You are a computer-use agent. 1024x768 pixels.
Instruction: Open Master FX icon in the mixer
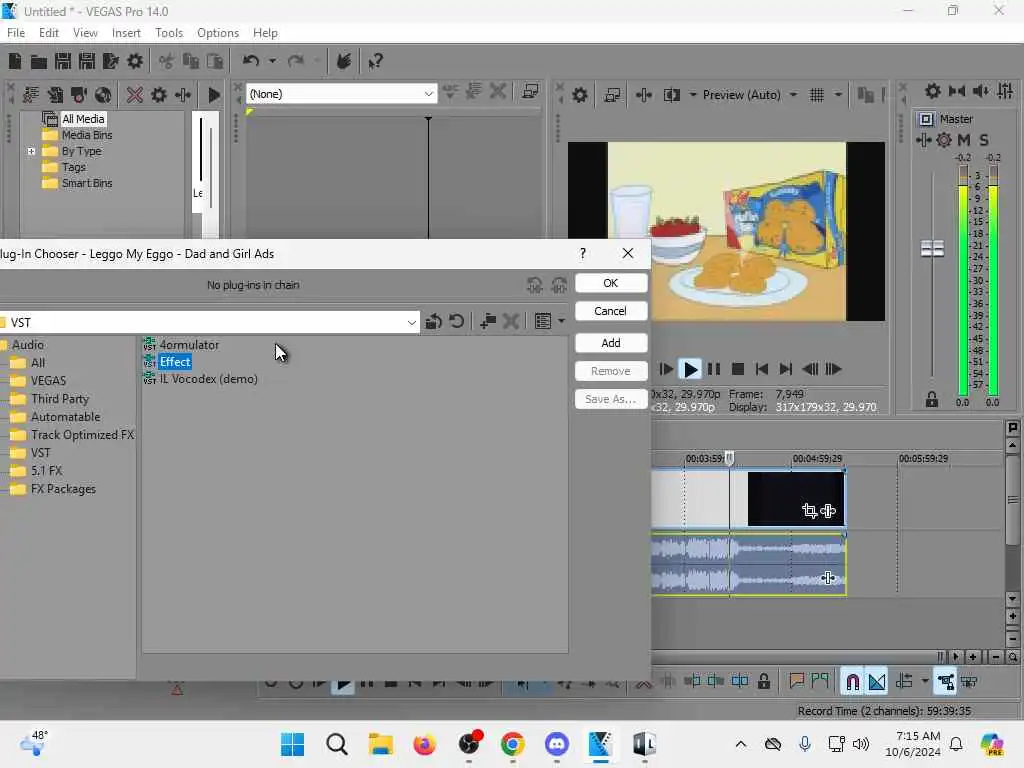pyautogui.click(x=923, y=140)
